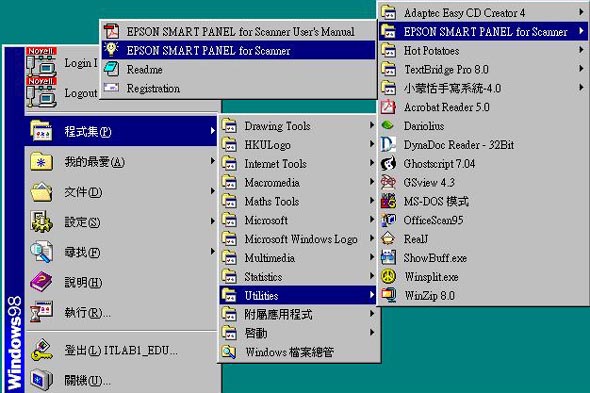The width and height of the screenshot is (590, 393).
Task: Click the Novell Login network icon
Action: tap(41, 62)
